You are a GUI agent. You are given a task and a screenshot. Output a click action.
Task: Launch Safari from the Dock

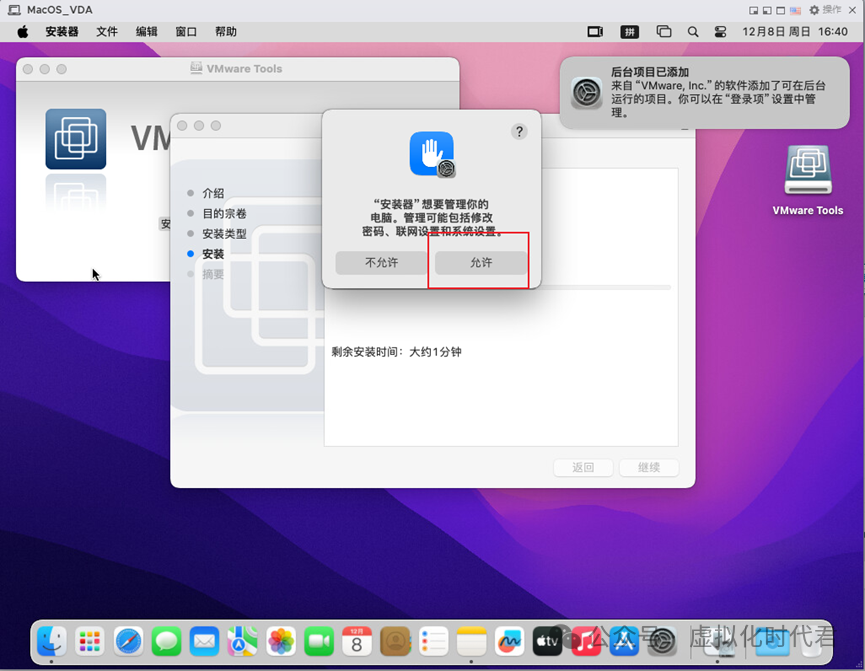(128, 641)
